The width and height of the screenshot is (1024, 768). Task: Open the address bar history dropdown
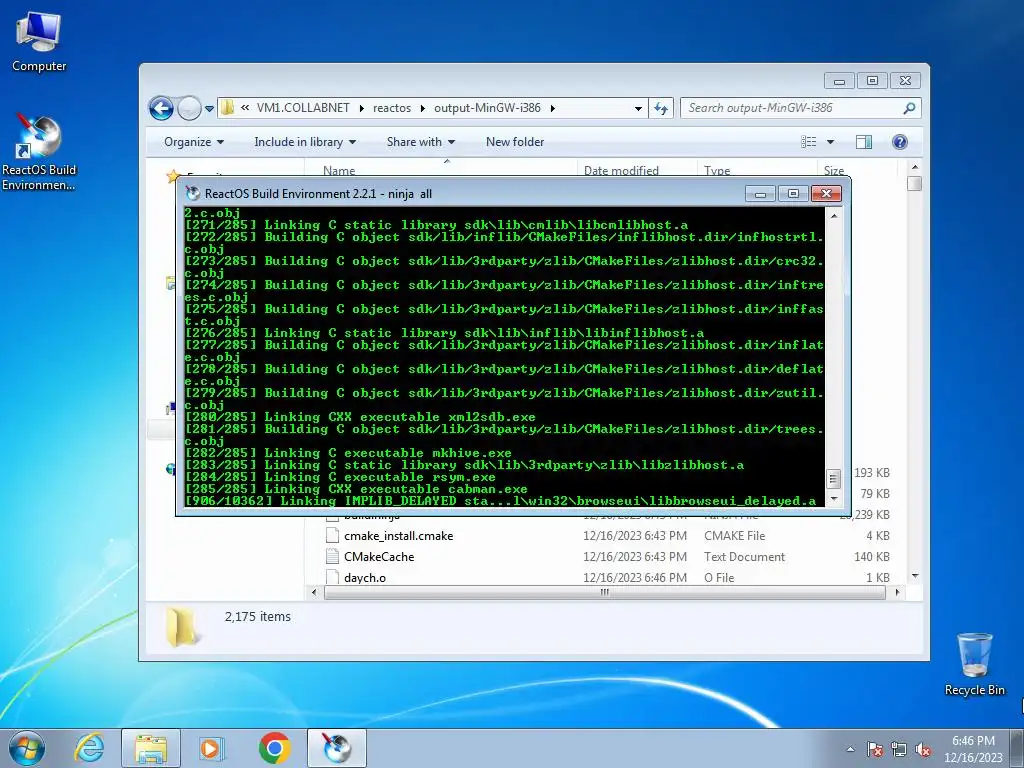(638, 108)
